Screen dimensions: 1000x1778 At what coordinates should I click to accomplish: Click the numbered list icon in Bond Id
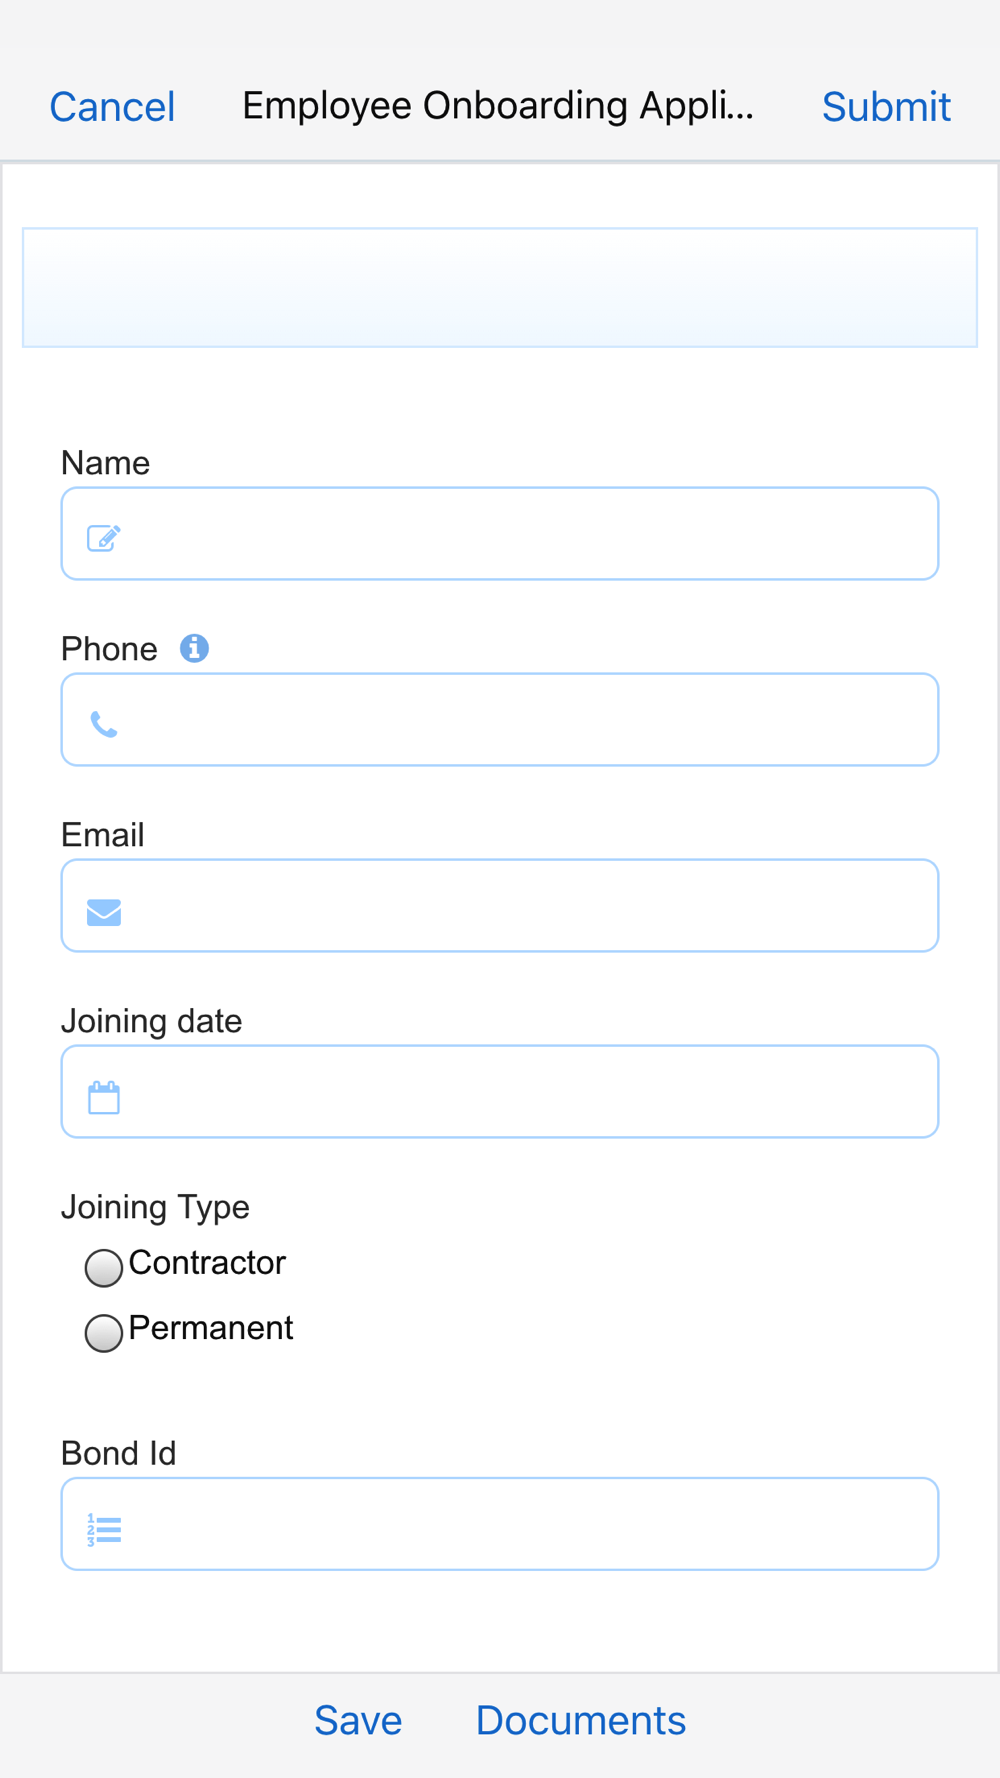tap(104, 1530)
